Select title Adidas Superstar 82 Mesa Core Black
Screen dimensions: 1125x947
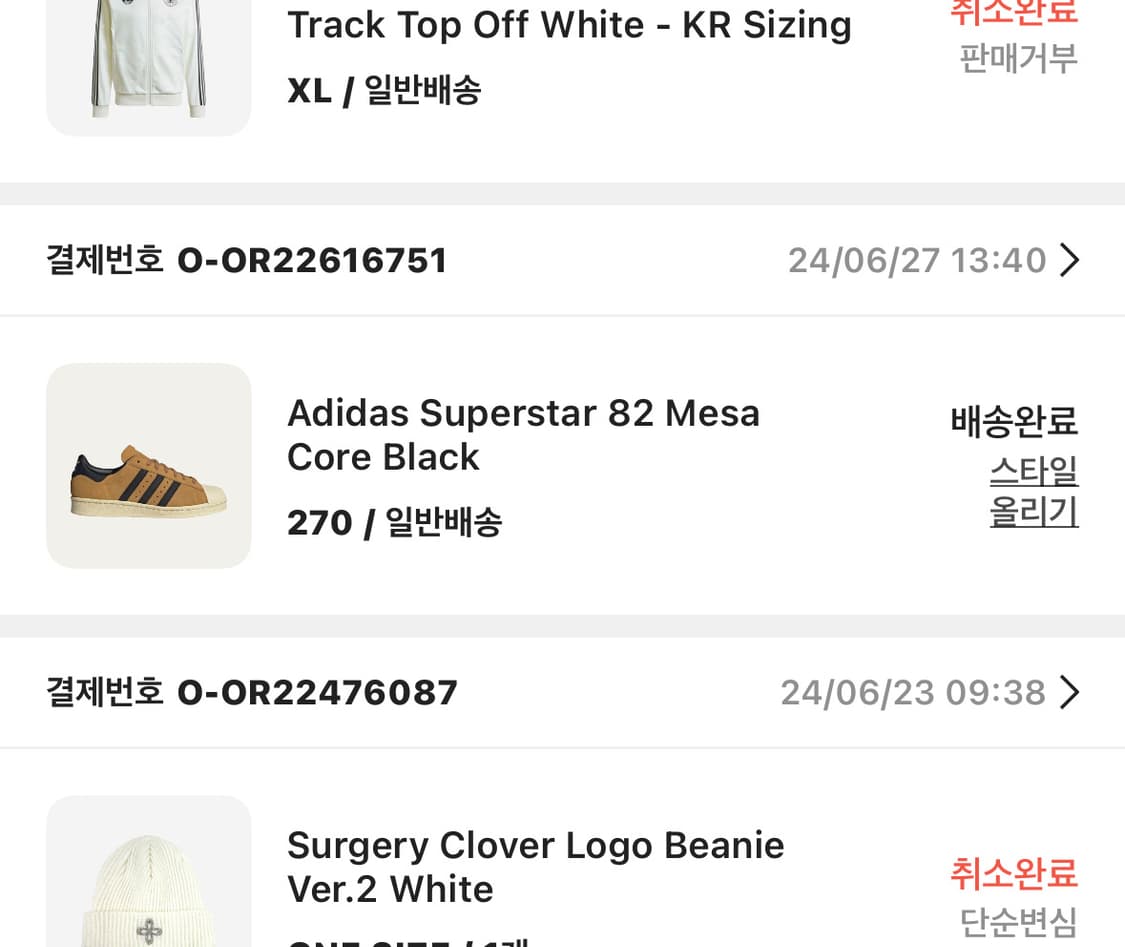point(523,434)
